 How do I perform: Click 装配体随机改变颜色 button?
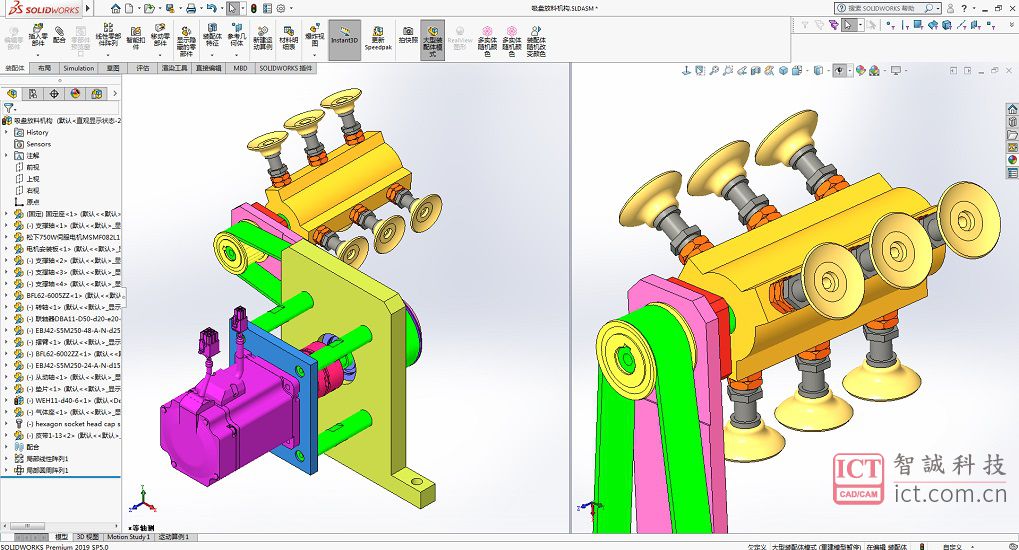coord(535,41)
